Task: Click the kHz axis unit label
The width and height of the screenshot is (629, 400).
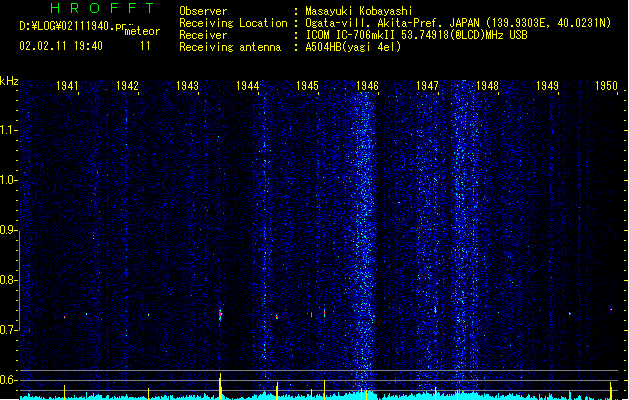Action: [x=9, y=81]
